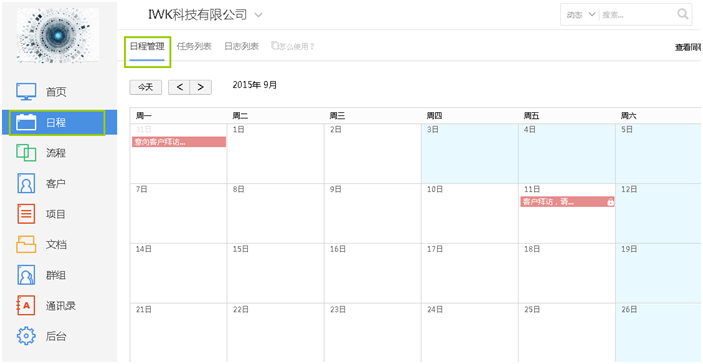Open the 通讯录 address book icon
The width and height of the screenshot is (703, 364).
(x=26, y=306)
